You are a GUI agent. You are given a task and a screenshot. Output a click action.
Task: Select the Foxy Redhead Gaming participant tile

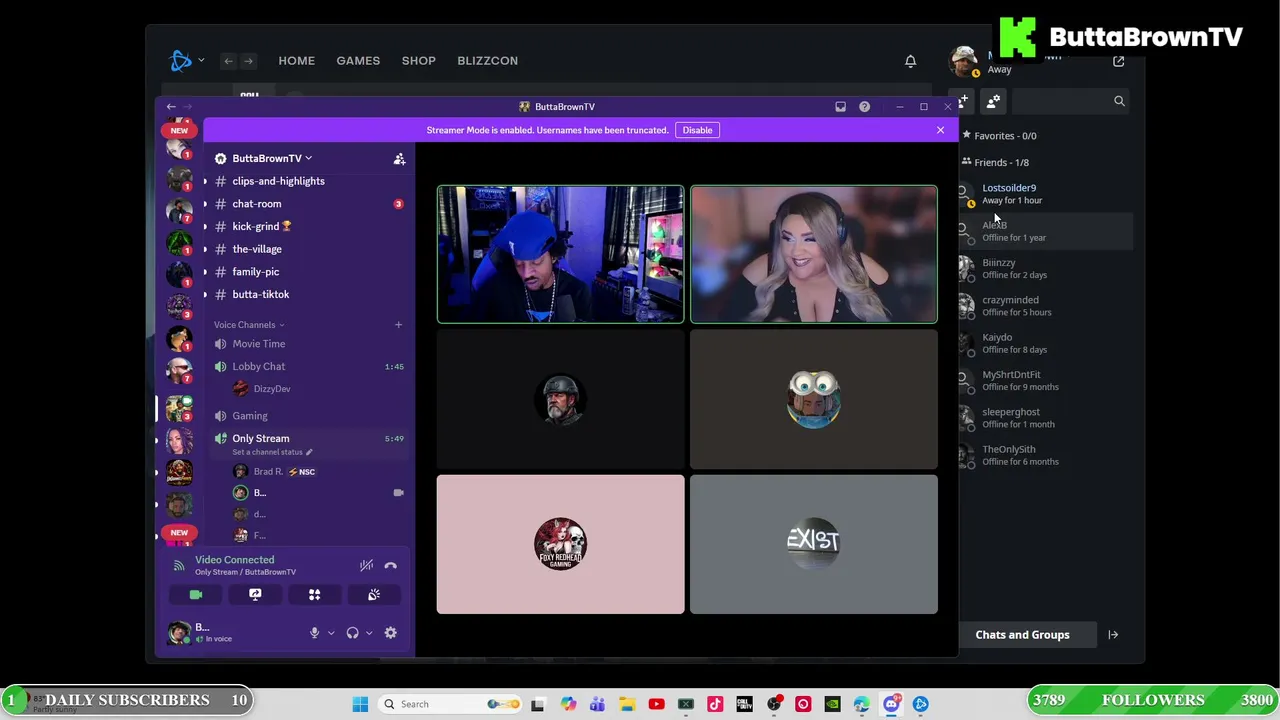point(560,544)
